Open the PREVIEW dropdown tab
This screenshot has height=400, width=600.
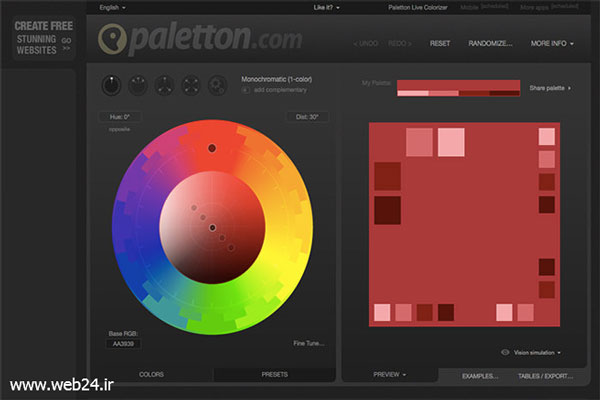(389, 374)
